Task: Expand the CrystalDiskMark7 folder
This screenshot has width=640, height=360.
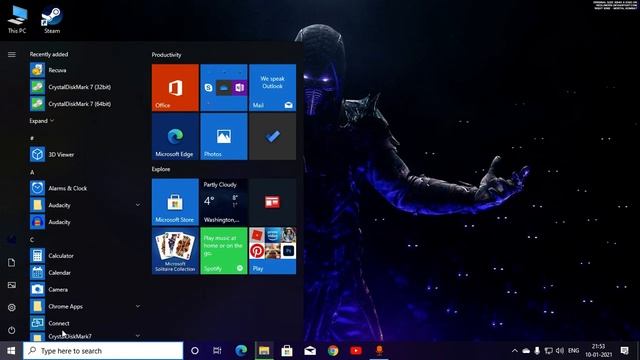Action: (x=138, y=336)
